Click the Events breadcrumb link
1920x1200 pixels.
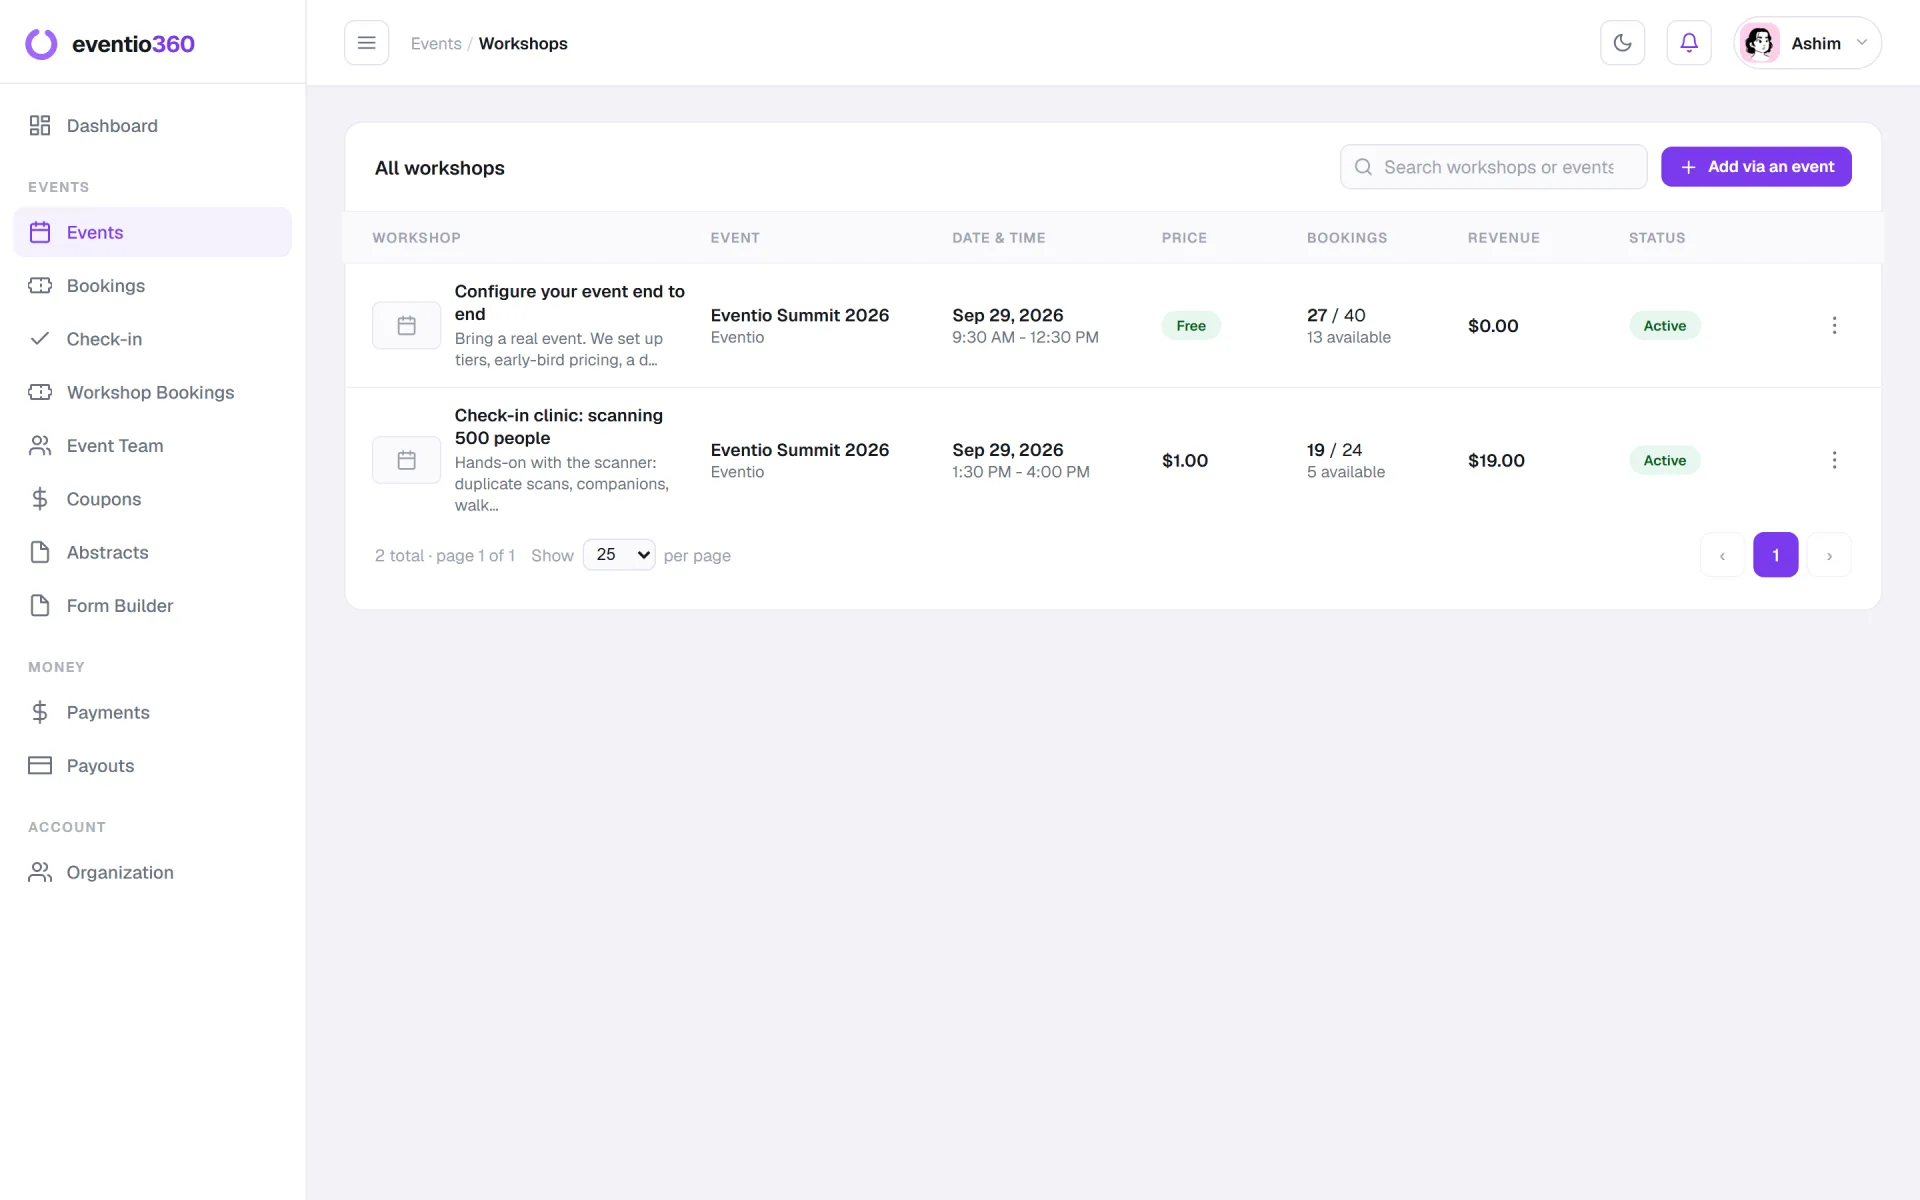point(436,43)
